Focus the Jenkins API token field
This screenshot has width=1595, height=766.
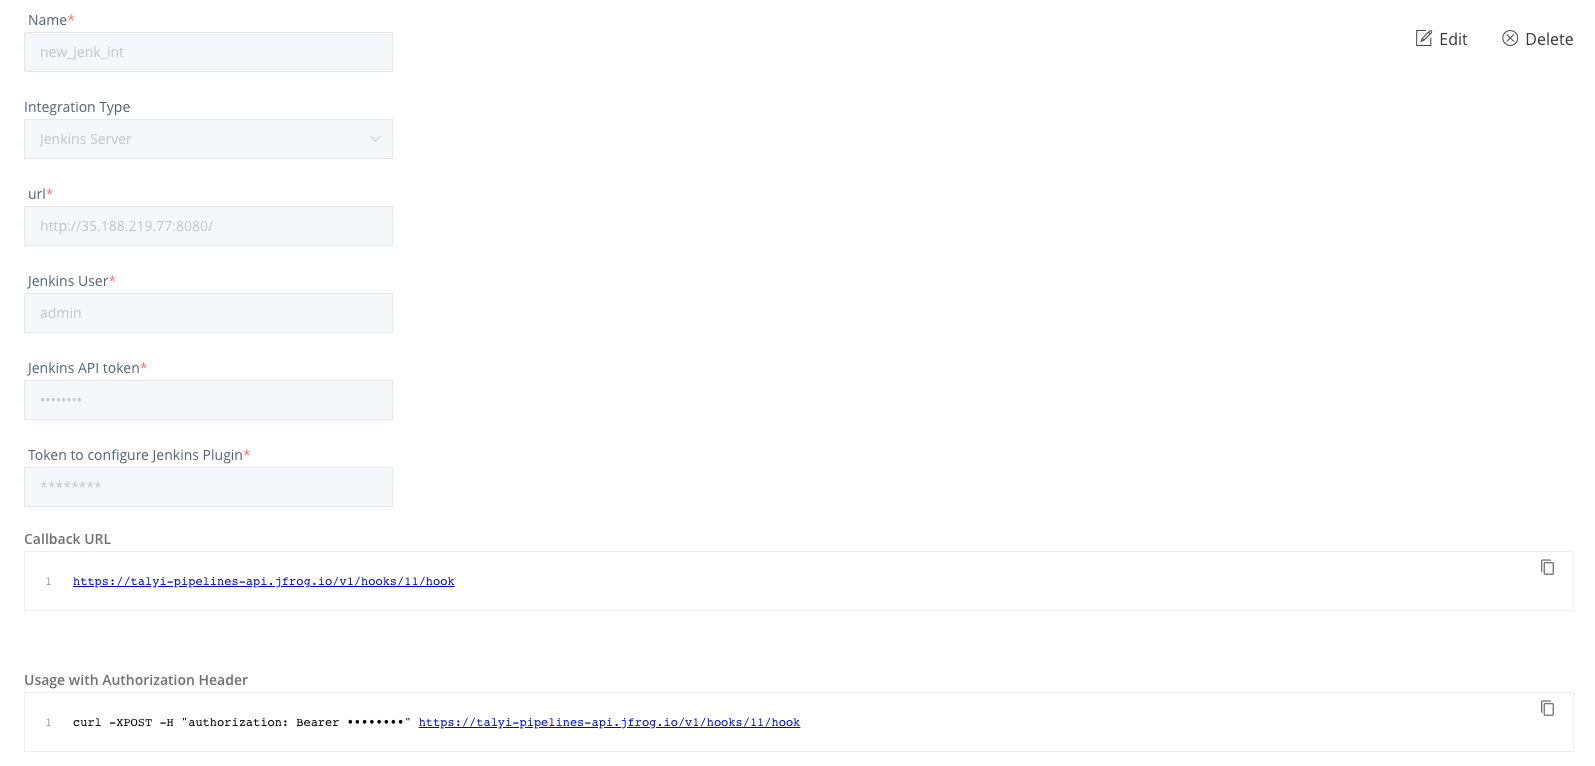pyautogui.click(x=208, y=400)
